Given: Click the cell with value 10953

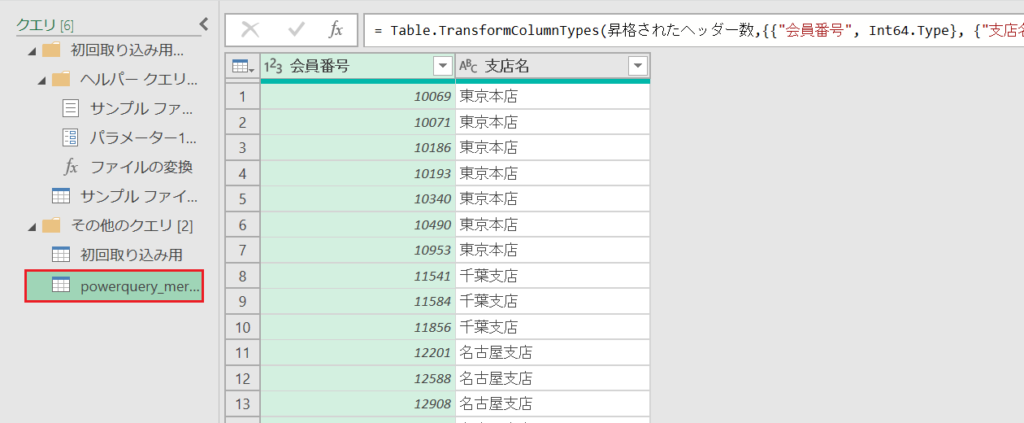Looking at the screenshot, I should tap(358, 250).
